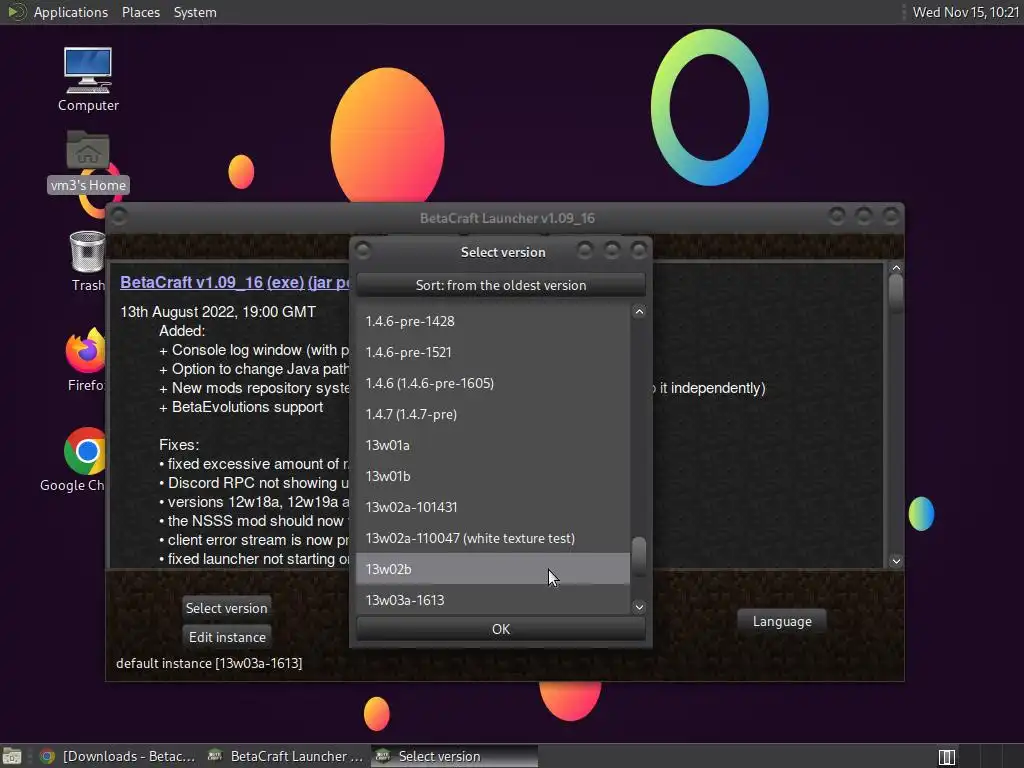Viewport: 1024px width, 768px height.
Task: Open the Language button
Action: (782, 621)
